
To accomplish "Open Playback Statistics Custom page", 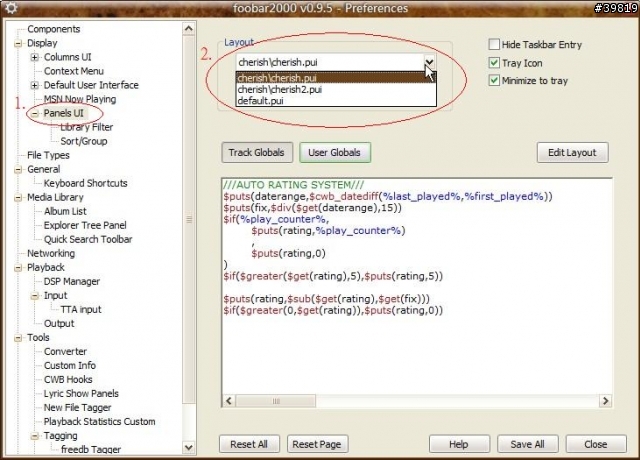I will coord(100,421).
